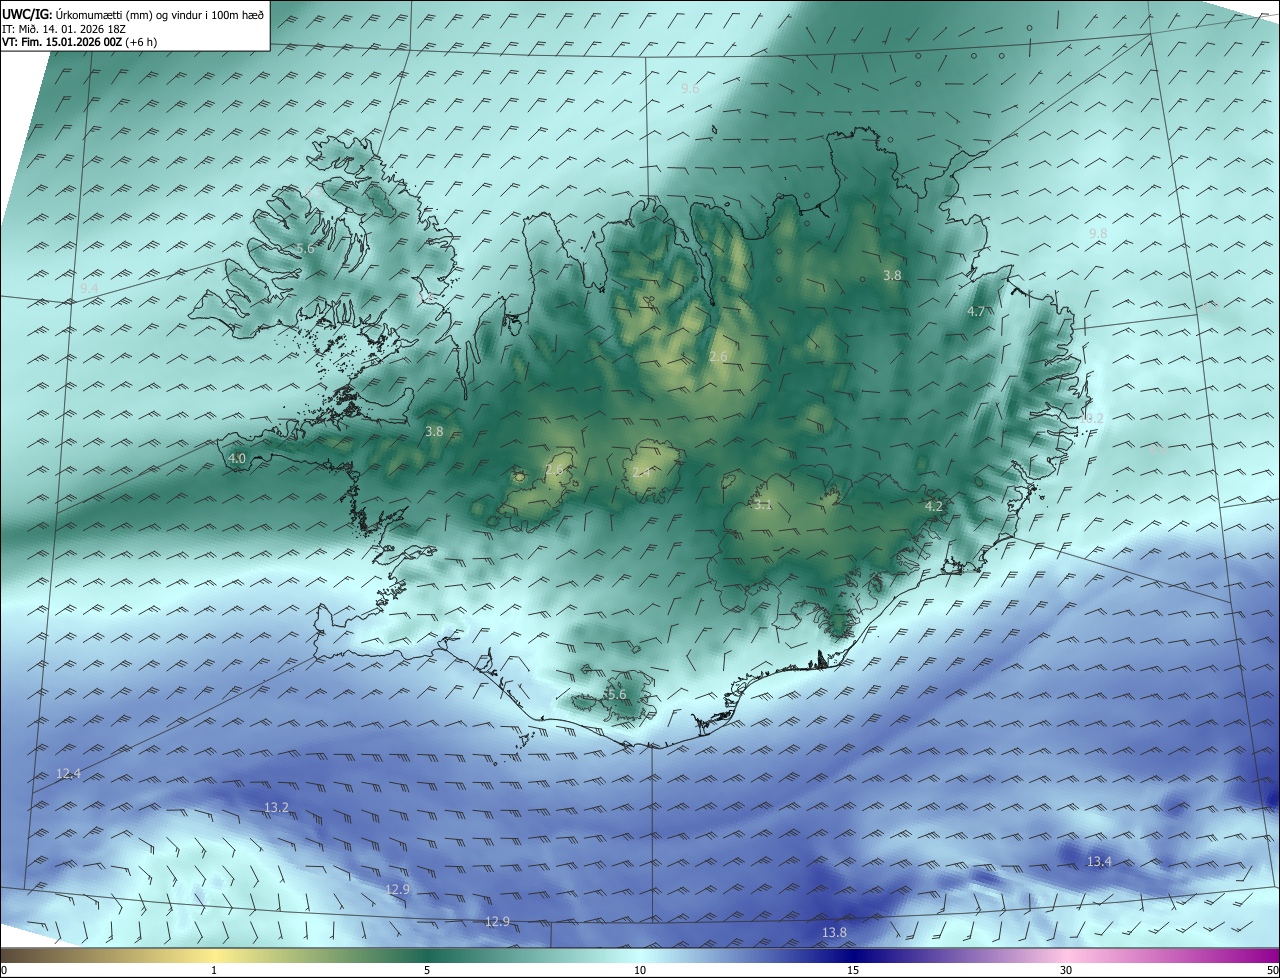Click the 9.6 precipitable water value label

690,89
